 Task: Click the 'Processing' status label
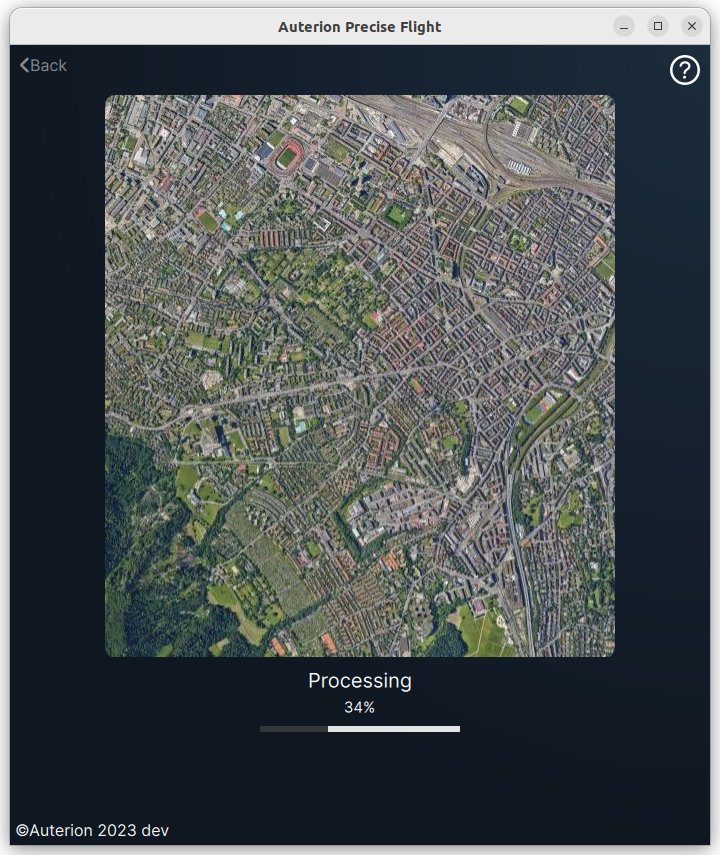[359, 681]
